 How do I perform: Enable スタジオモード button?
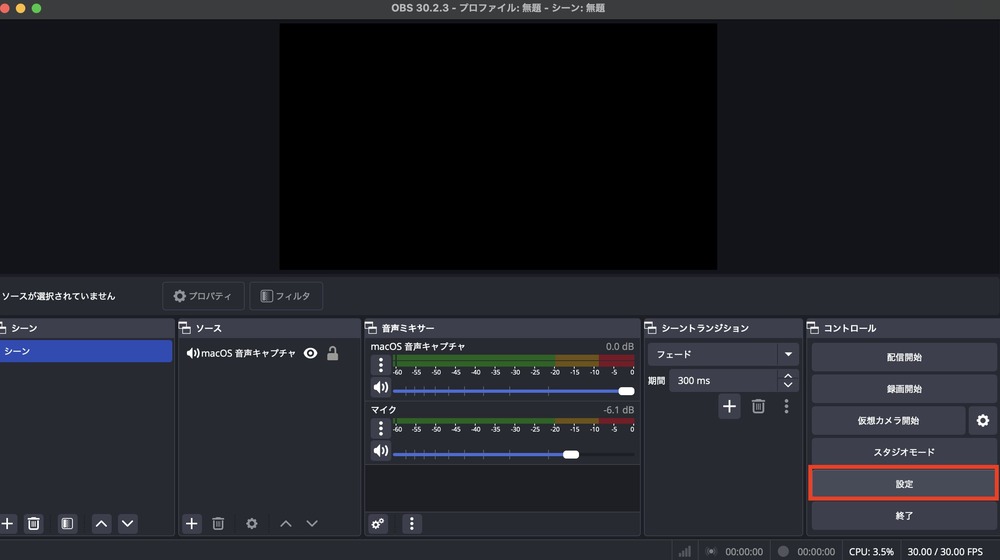click(904, 452)
